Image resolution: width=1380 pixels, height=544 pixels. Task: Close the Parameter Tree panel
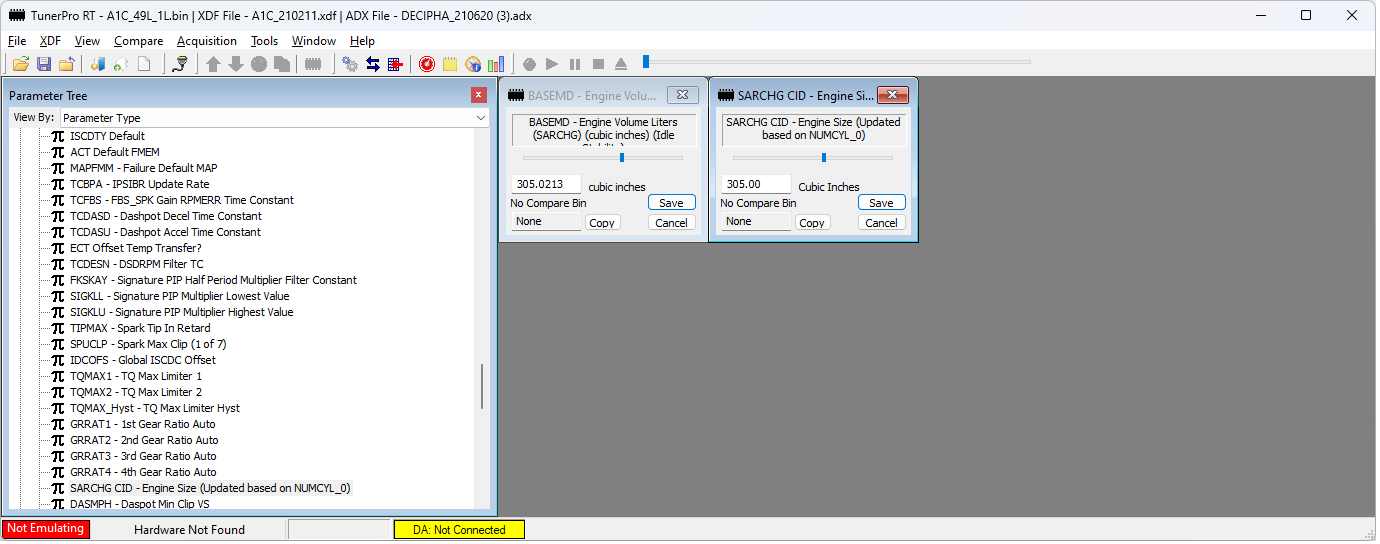pyautogui.click(x=479, y=96)
